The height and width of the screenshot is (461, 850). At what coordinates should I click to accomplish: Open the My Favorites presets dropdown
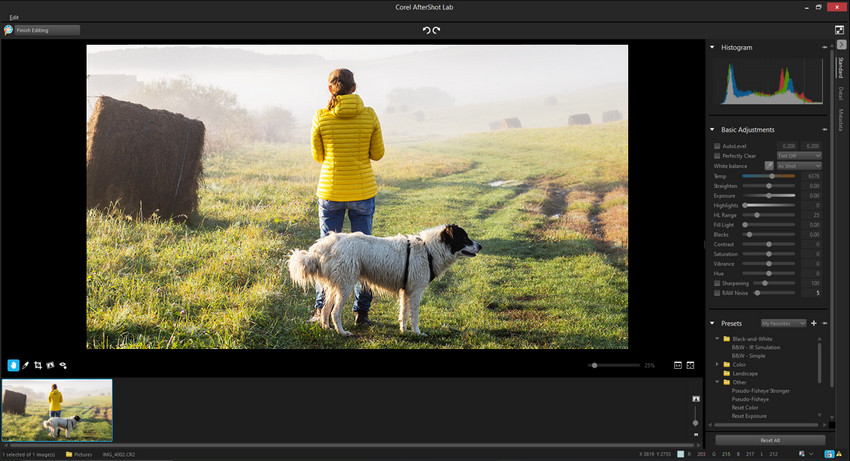click(x=783, y=323)
